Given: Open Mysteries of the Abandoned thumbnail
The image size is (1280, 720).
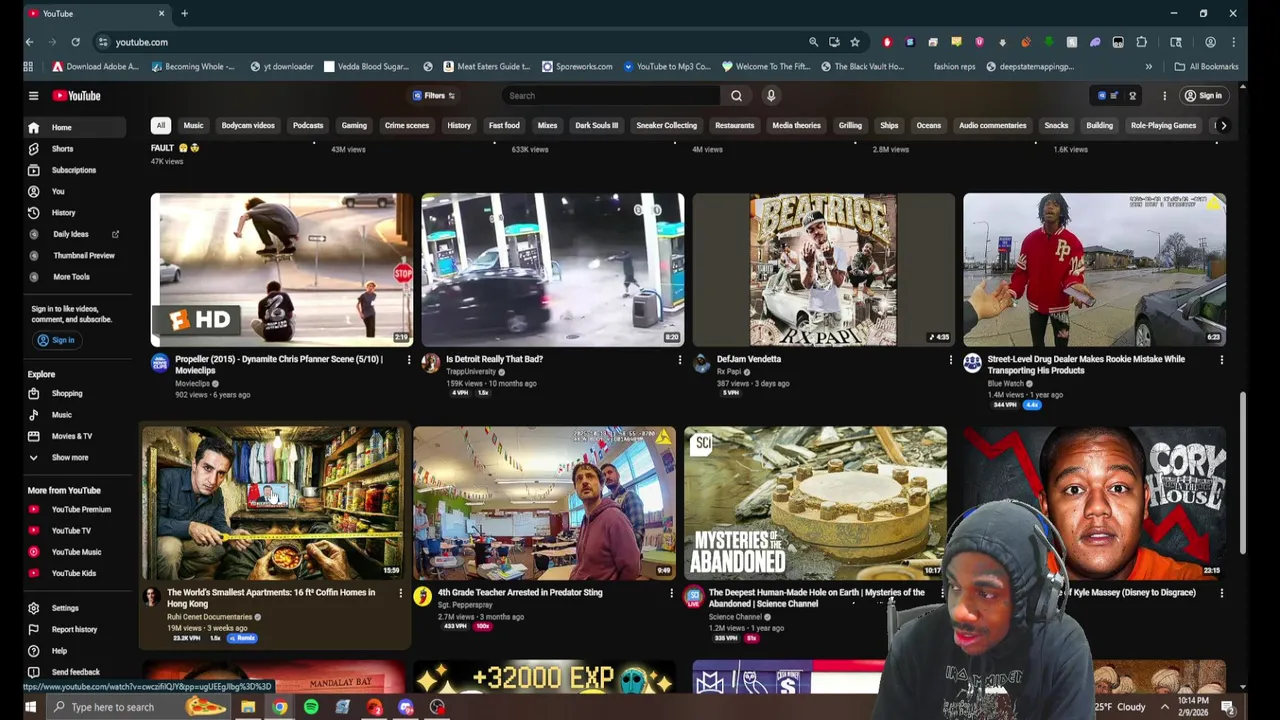Looking at the screenshot, I should coord(815,503).
